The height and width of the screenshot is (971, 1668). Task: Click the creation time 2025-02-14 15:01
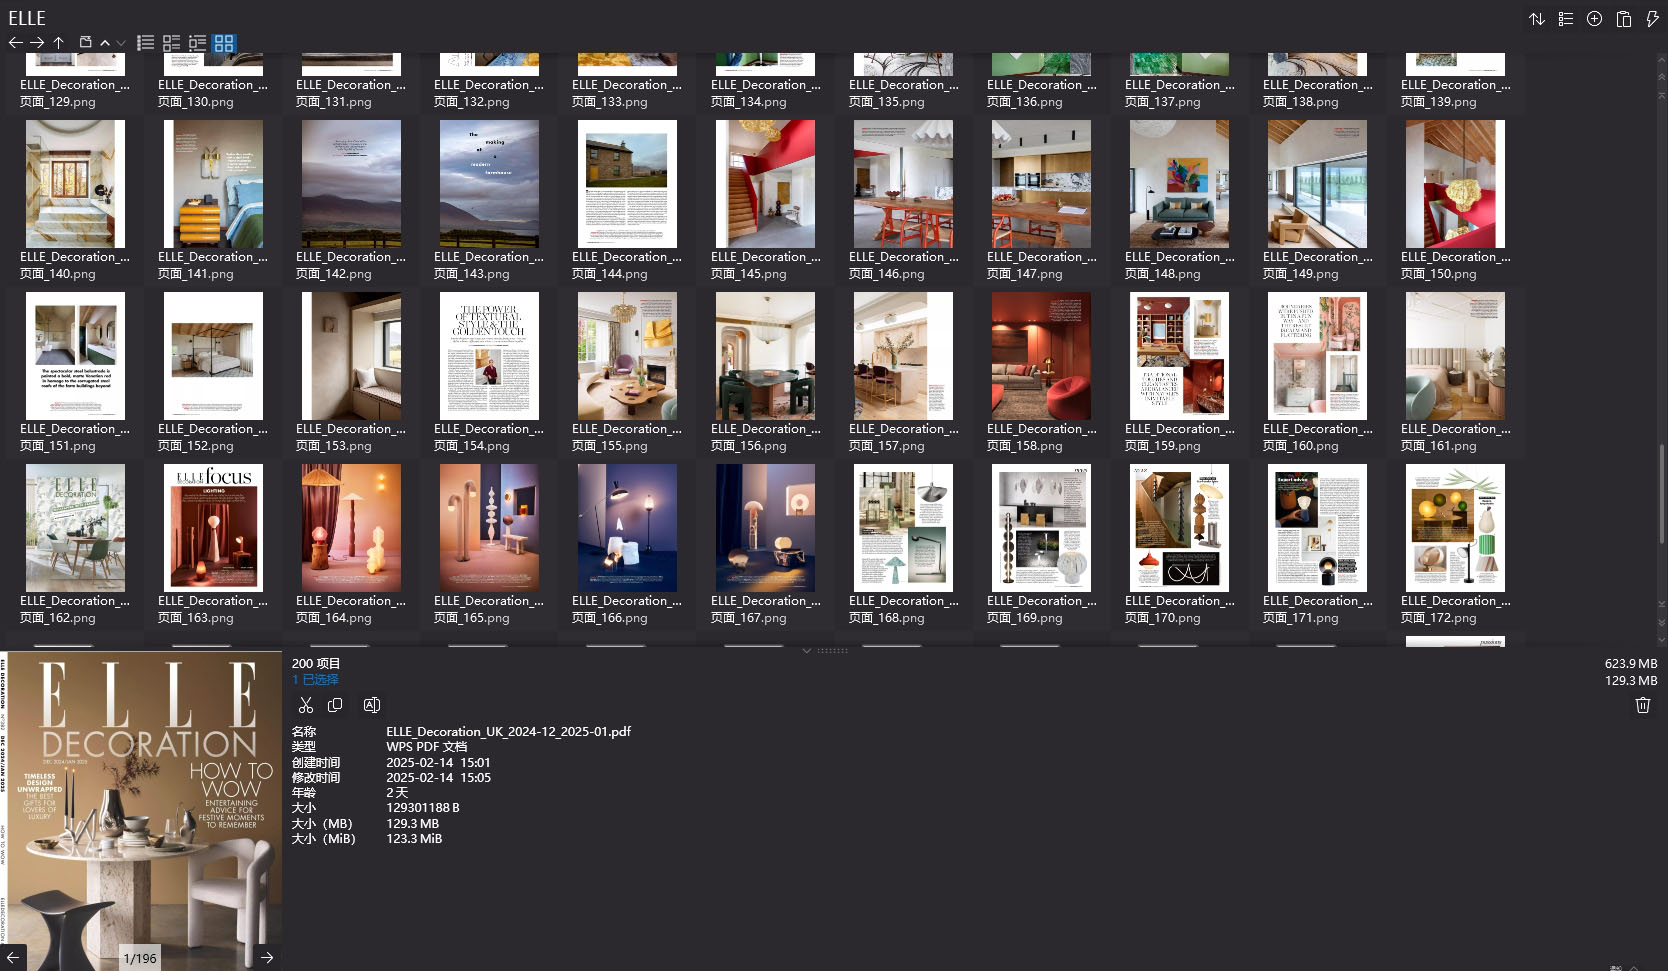(x=439, y=763)
